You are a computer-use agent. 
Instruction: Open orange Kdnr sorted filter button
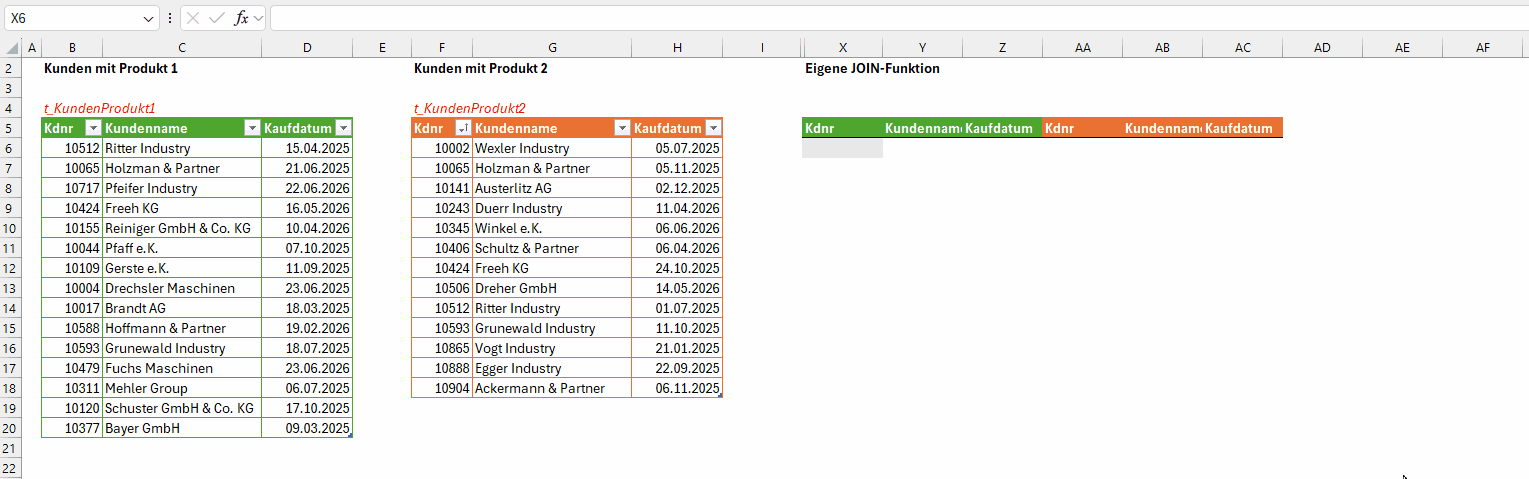[463, 128]
